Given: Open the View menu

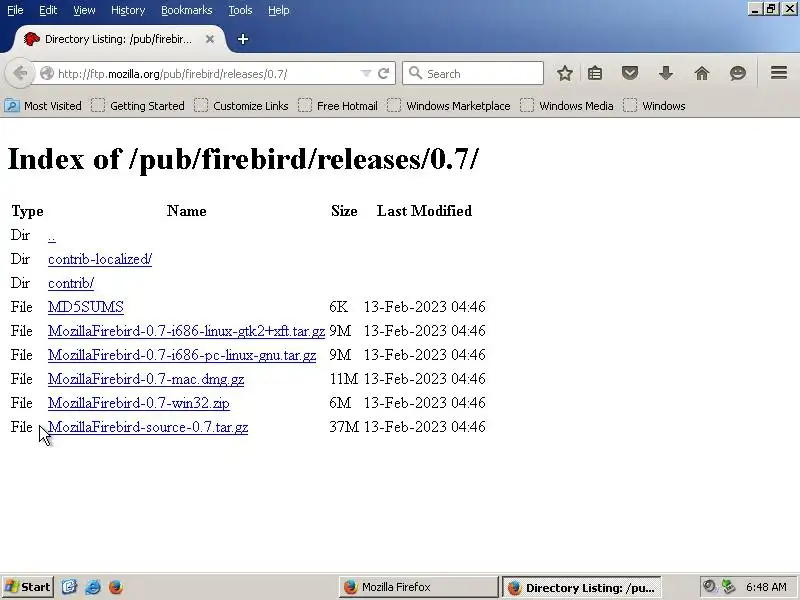Looking at the screenshot, I should pos(84,10).
